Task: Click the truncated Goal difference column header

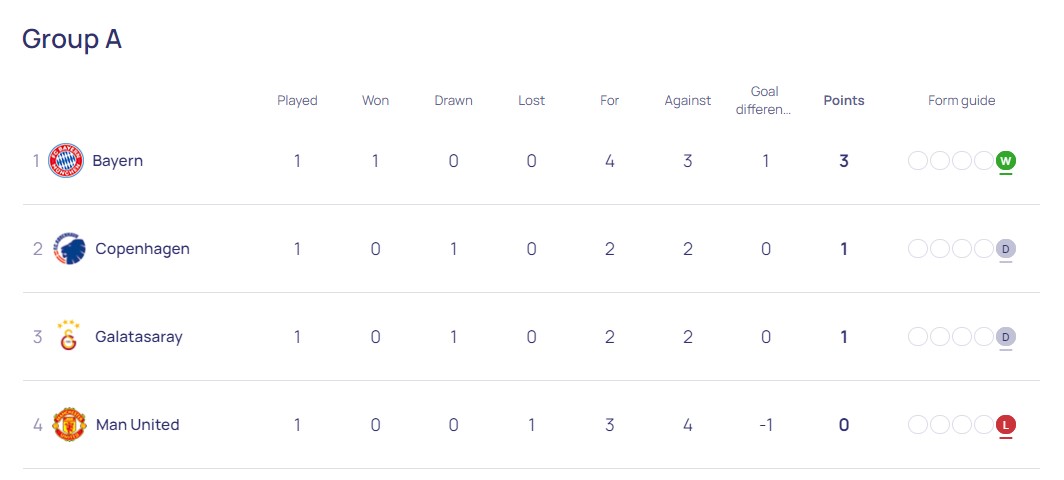Action: tap(764, 100)
